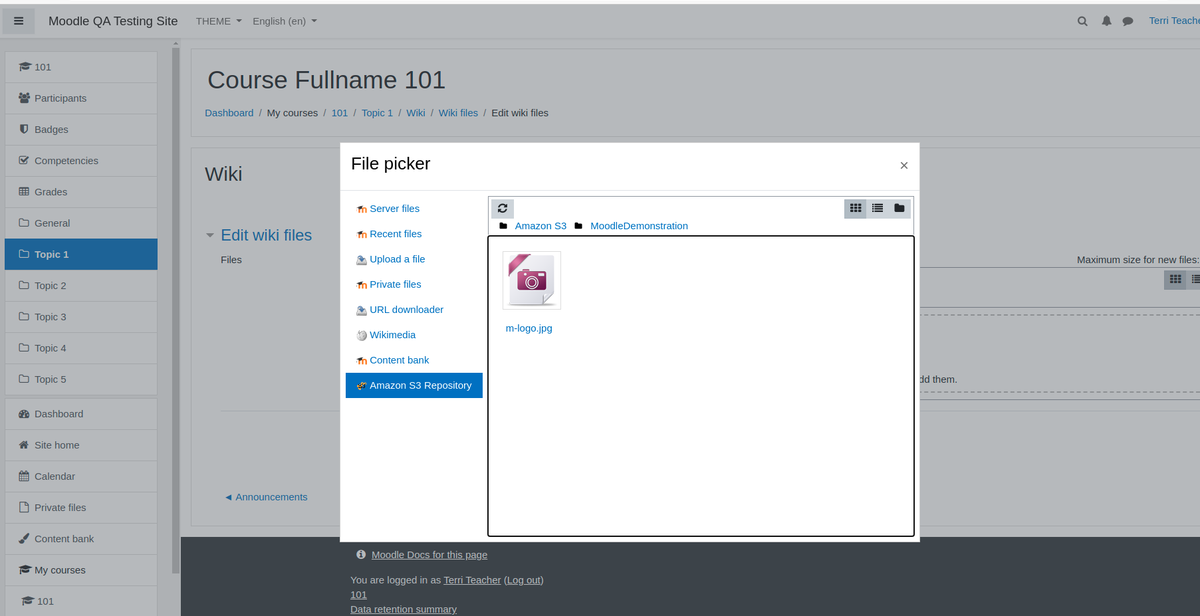Click the Topic 1 breadcrumb link
1200x616 pixels.
click(x=377, y=113)
